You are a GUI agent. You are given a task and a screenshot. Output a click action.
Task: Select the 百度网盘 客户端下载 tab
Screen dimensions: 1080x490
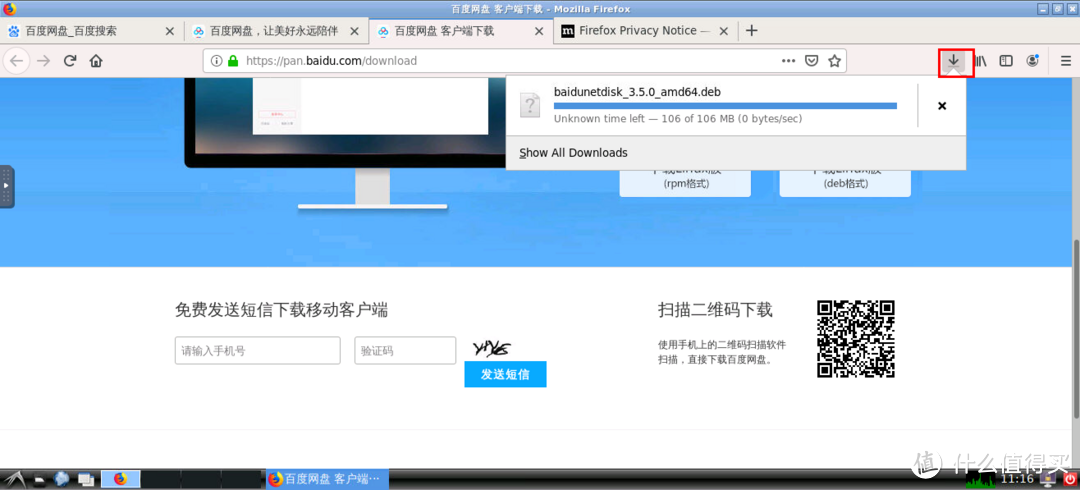point(461,31)
